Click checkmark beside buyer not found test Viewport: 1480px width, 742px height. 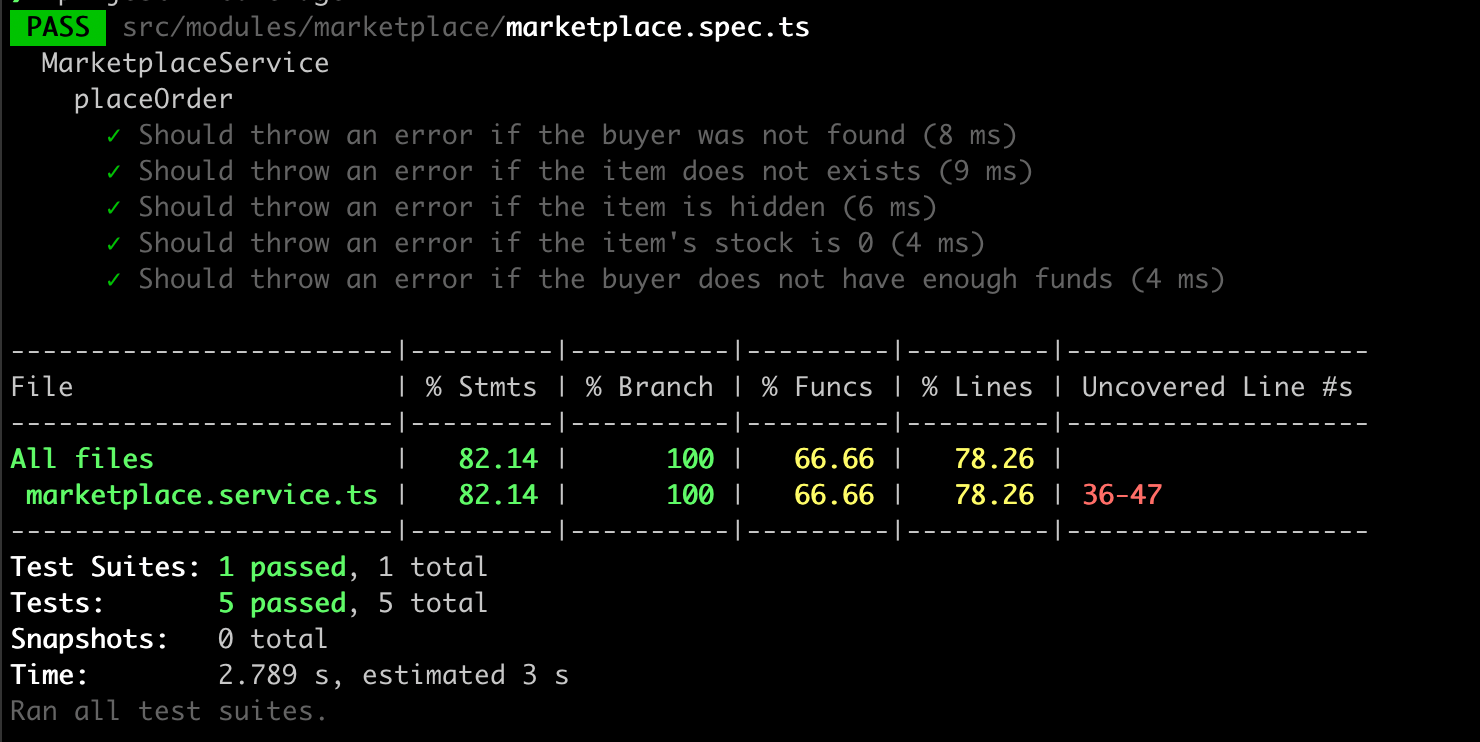click(x=114, y=135)
